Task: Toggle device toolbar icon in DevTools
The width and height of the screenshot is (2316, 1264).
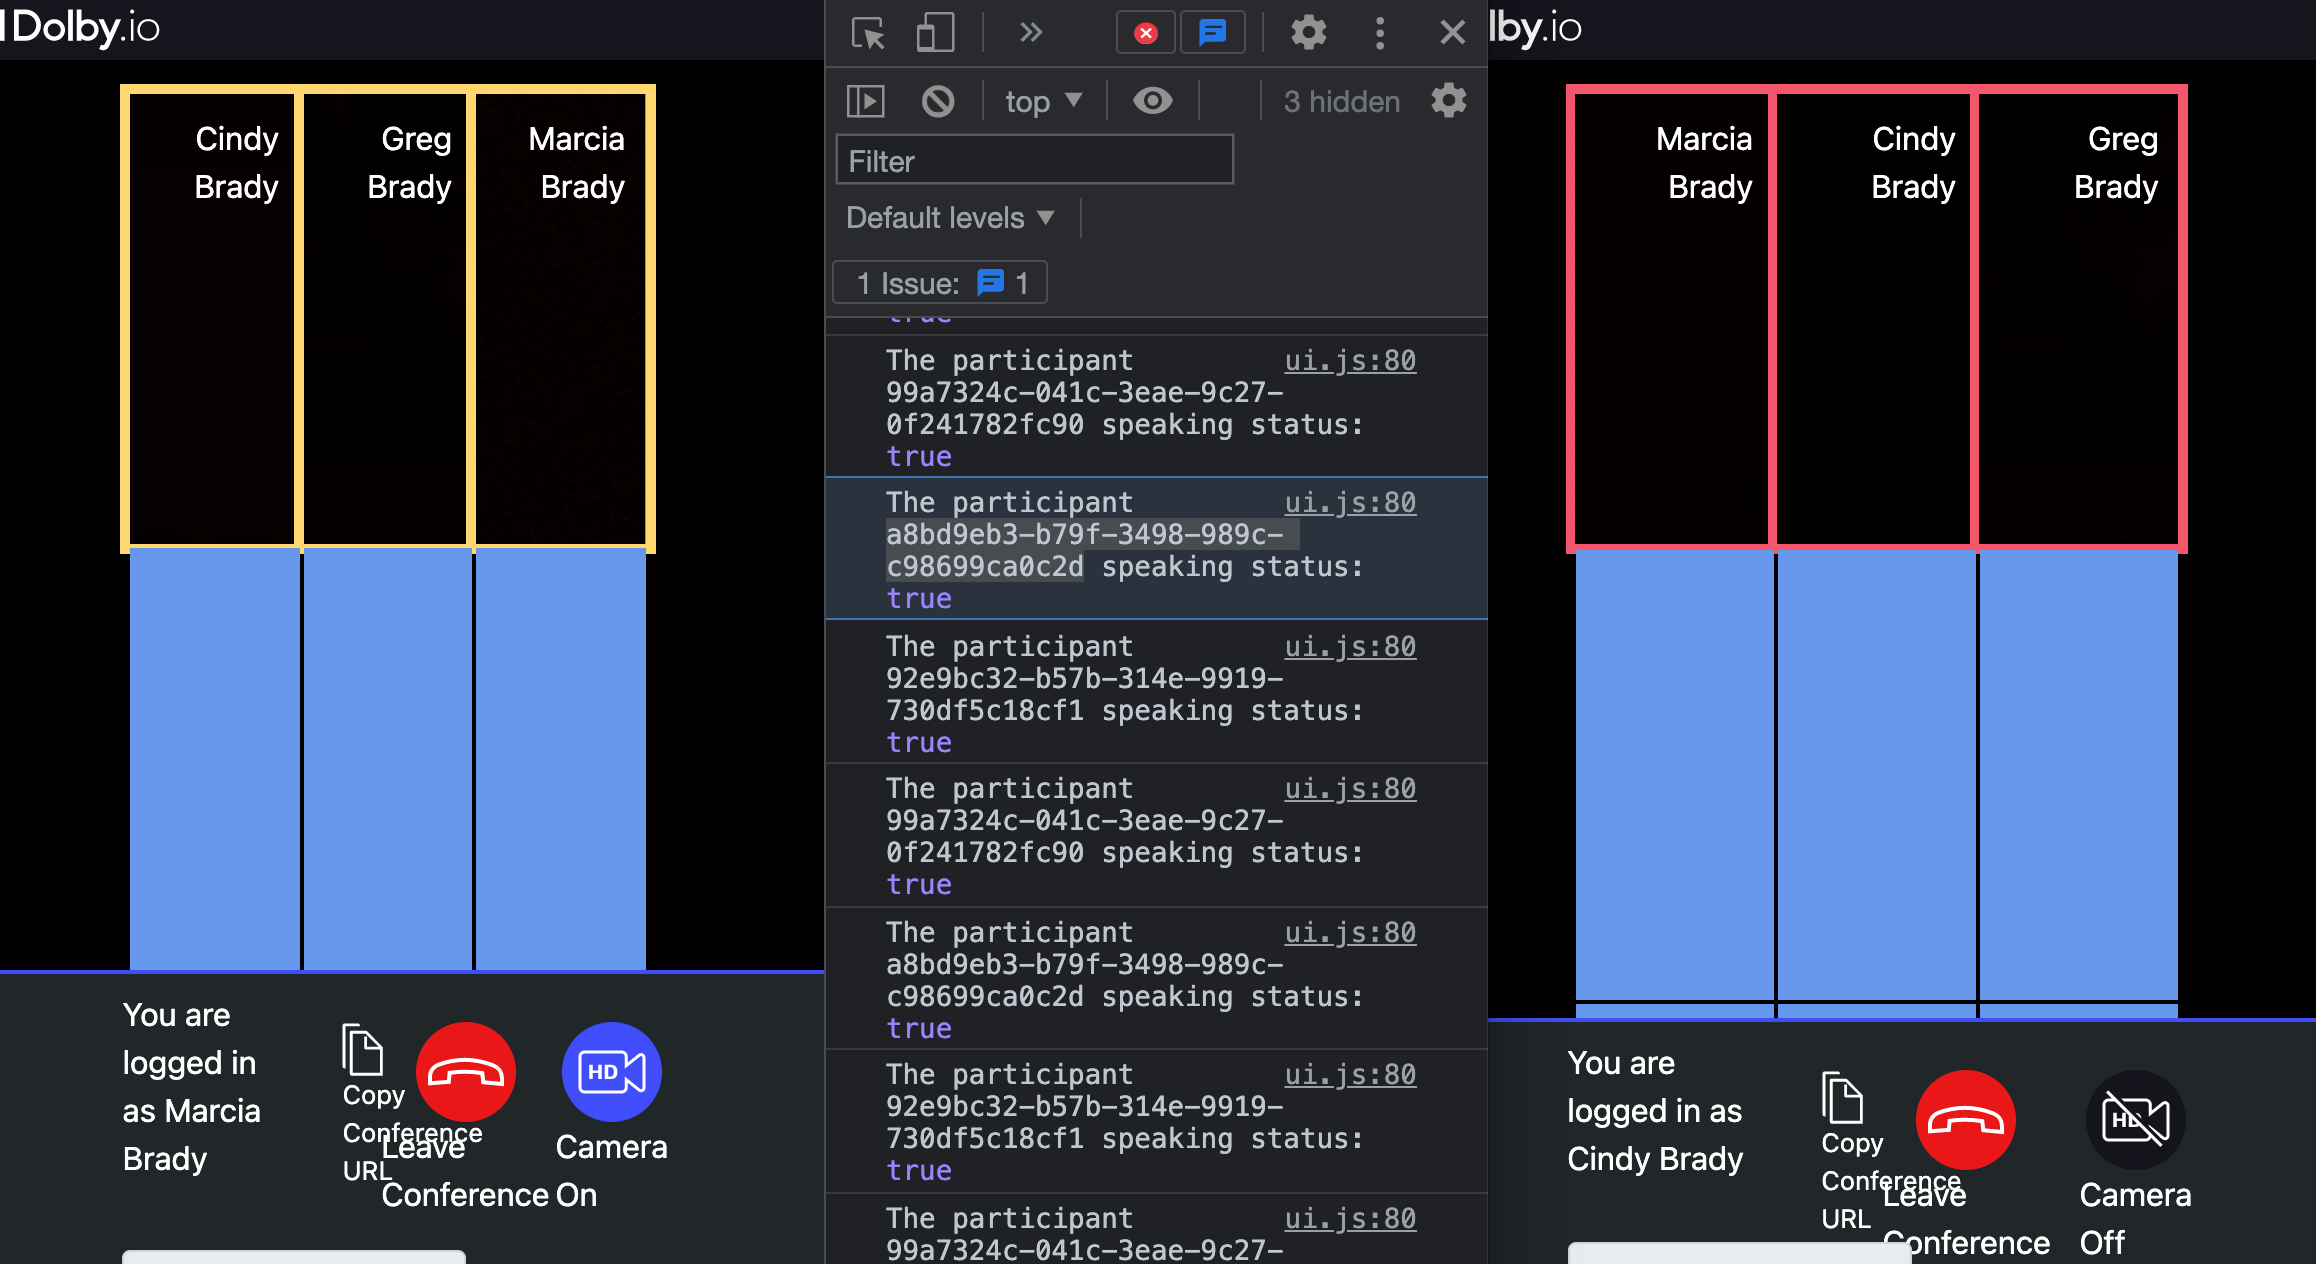Action: pos(935,33)
